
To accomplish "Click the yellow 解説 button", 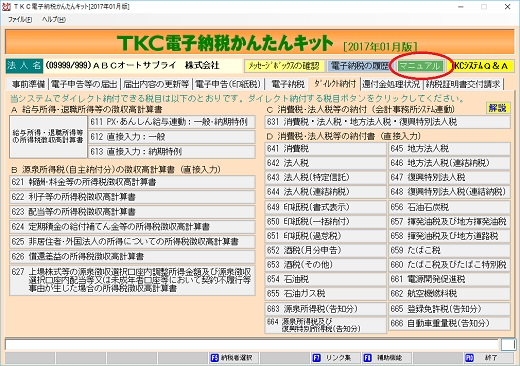I will click(498, 108).
